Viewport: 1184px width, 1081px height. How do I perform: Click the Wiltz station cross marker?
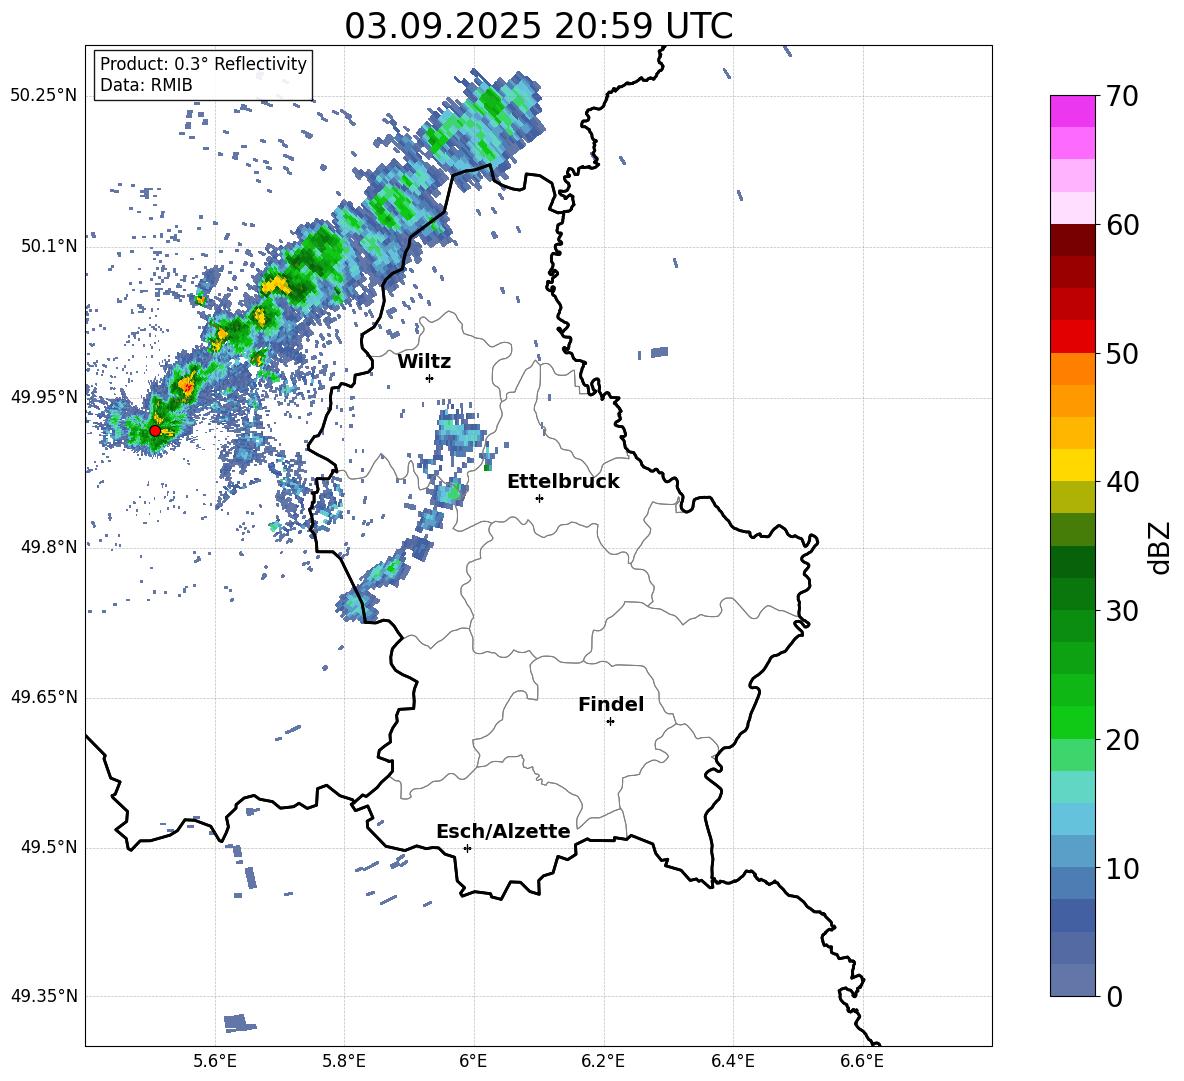(x=430, y=378)
